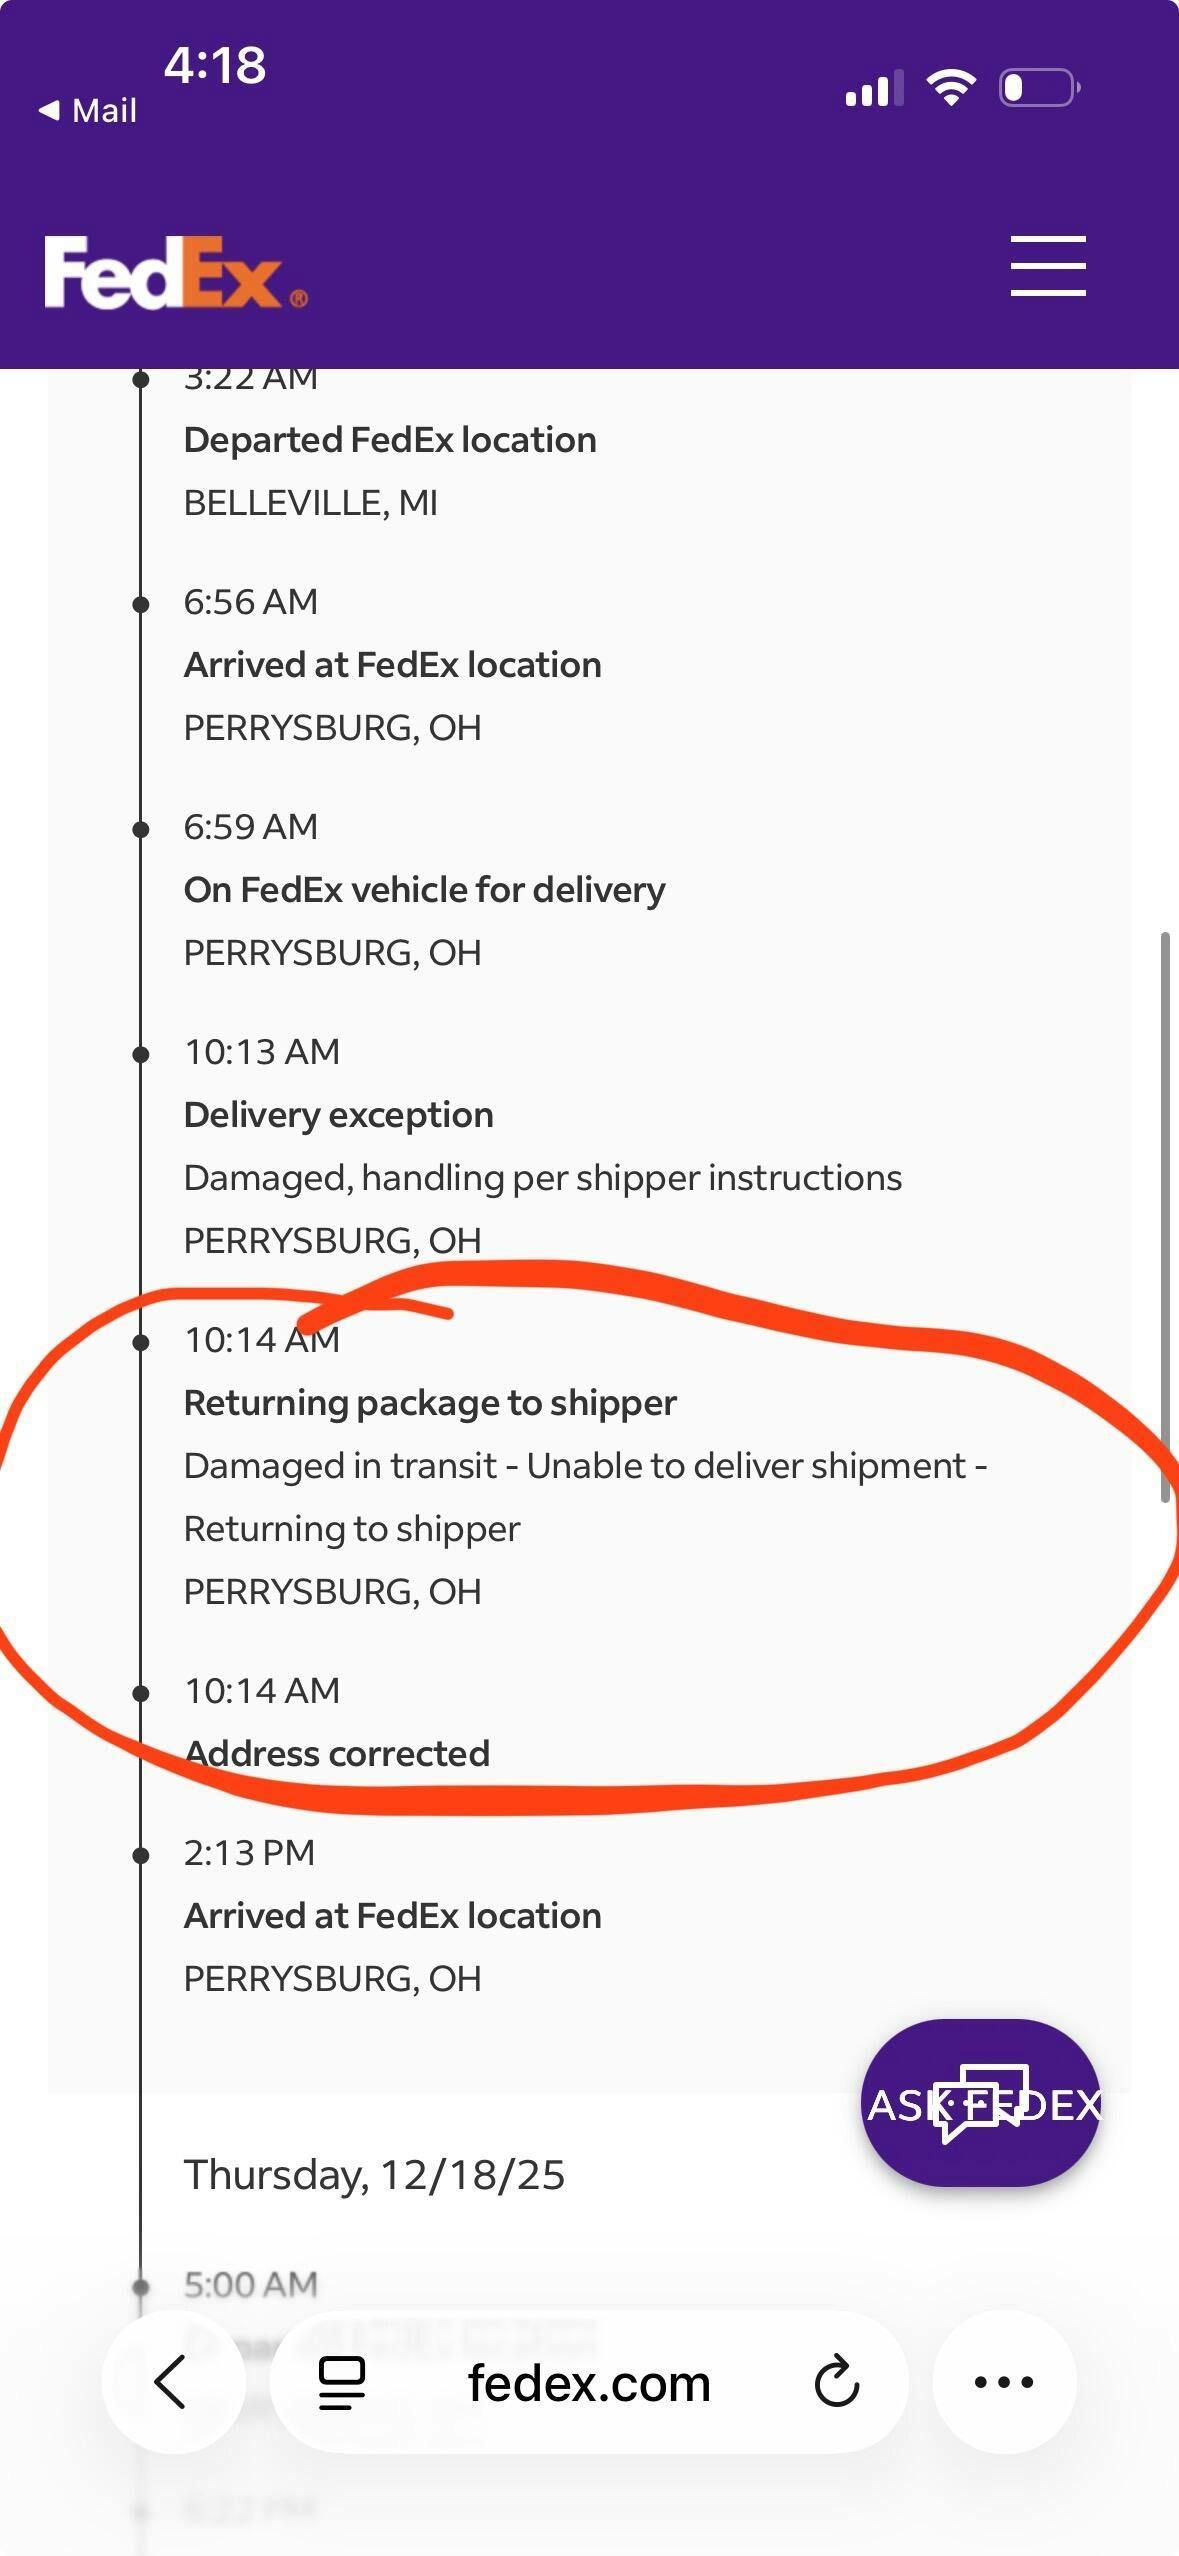Tap the Address corrected event

tap(337, 1754)
